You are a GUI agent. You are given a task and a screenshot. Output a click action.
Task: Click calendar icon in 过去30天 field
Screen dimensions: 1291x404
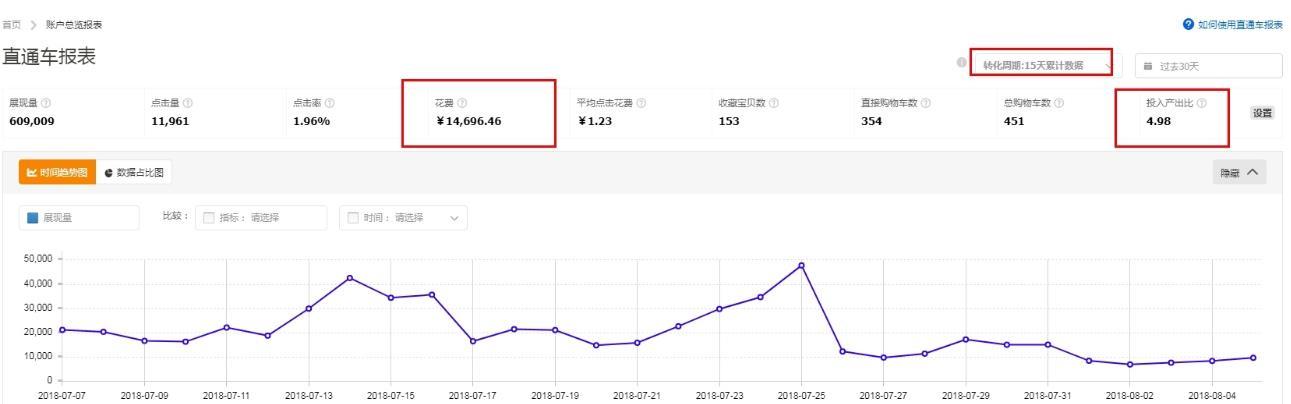pos(1148,67)
